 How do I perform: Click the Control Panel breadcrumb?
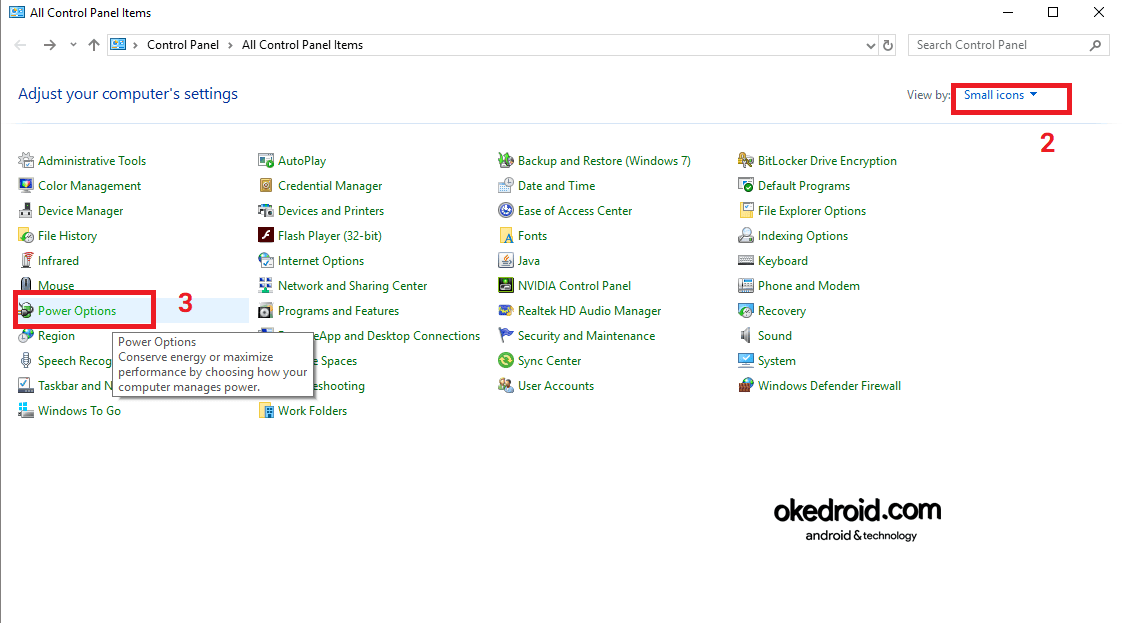[183, 45]
